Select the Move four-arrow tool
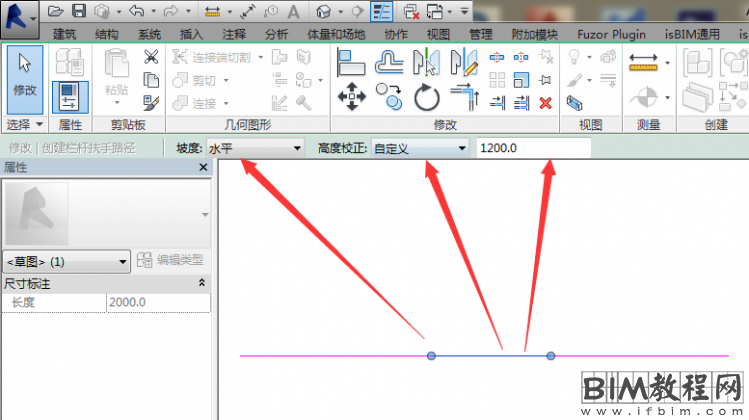Screen dimensions: 749x420 pyautogui.click(x=351, y=97)
